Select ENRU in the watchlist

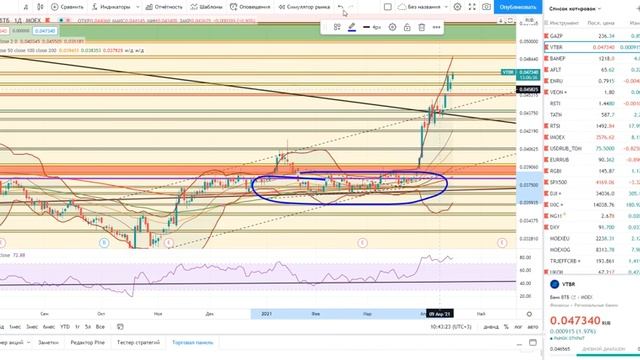pos(592,81)
